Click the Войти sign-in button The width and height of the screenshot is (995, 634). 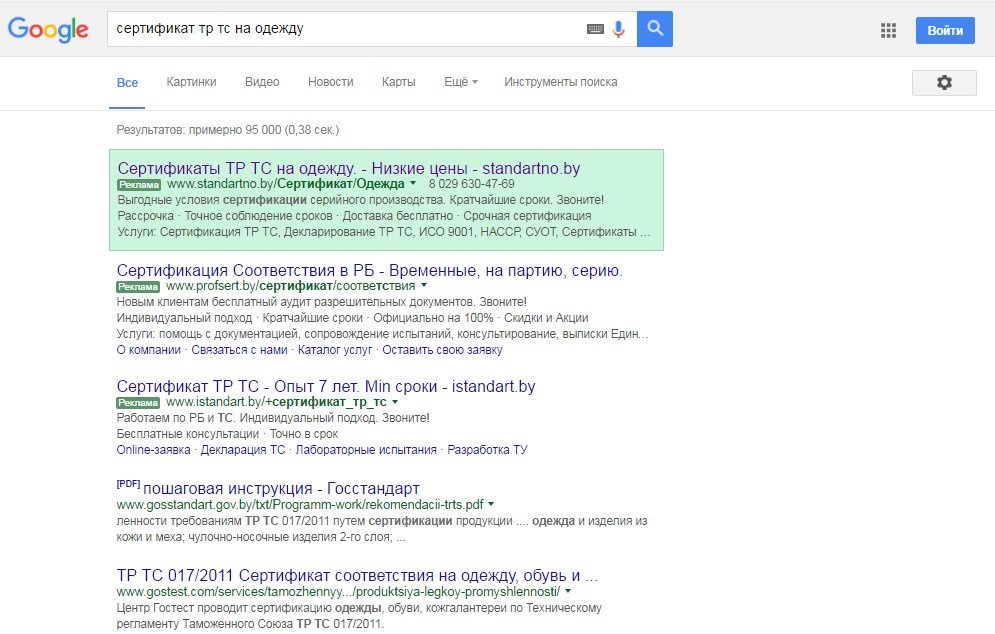[x=945, y=30]
